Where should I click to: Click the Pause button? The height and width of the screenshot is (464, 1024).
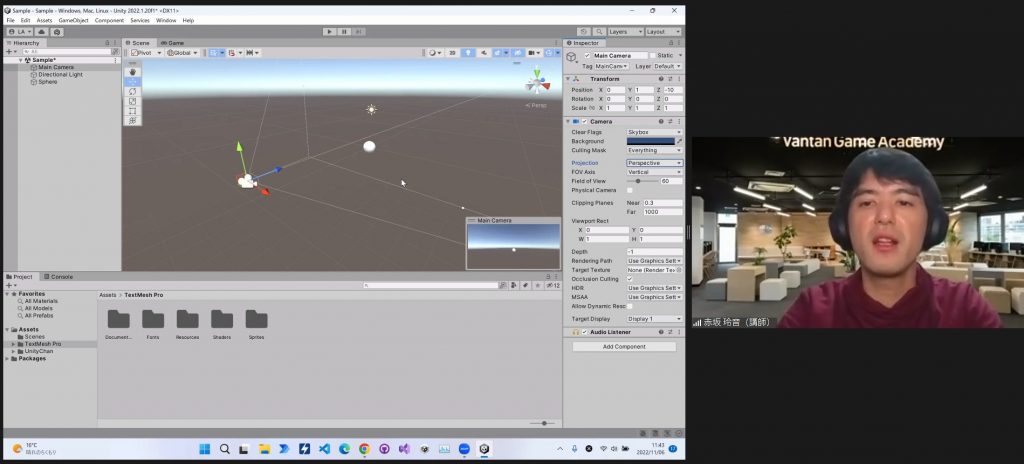click(344, 31)
